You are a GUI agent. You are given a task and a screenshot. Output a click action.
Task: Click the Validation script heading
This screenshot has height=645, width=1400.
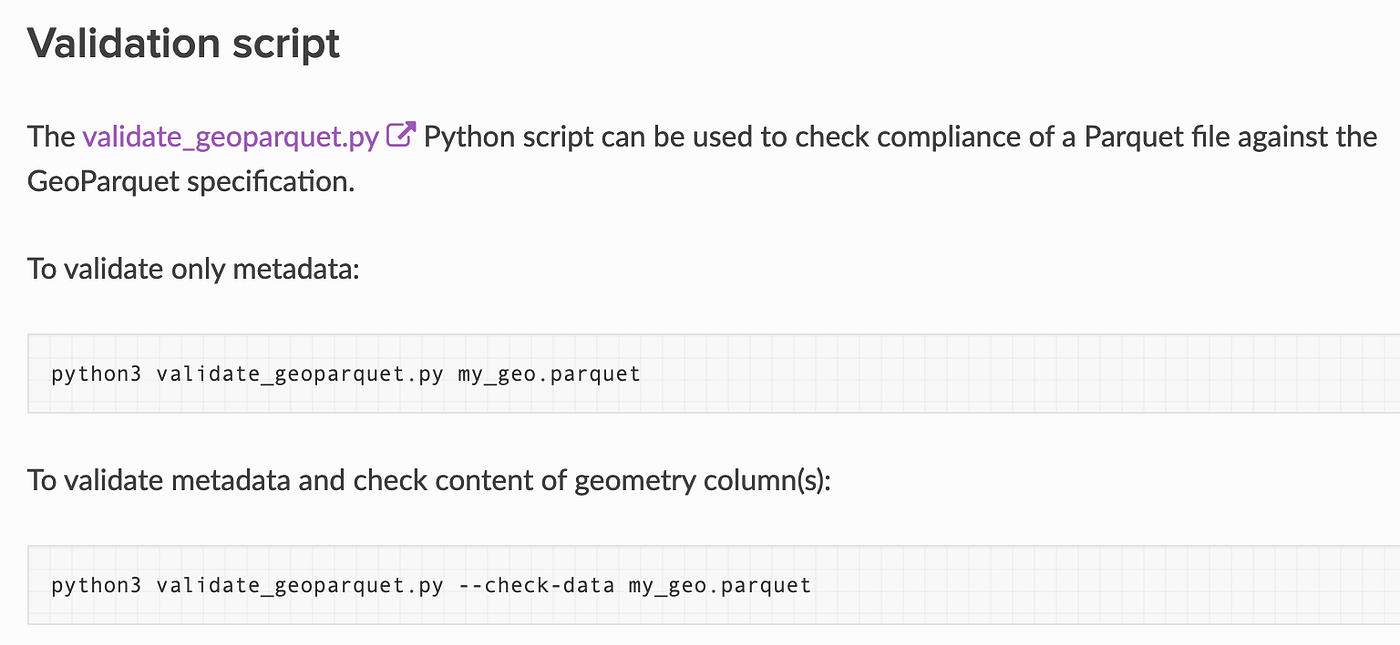click(x=183, y=44)
